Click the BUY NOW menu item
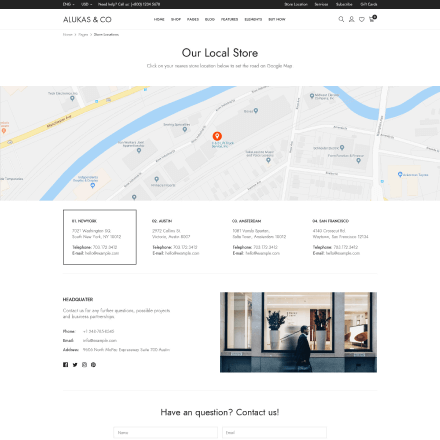 (x=277, y=19)
